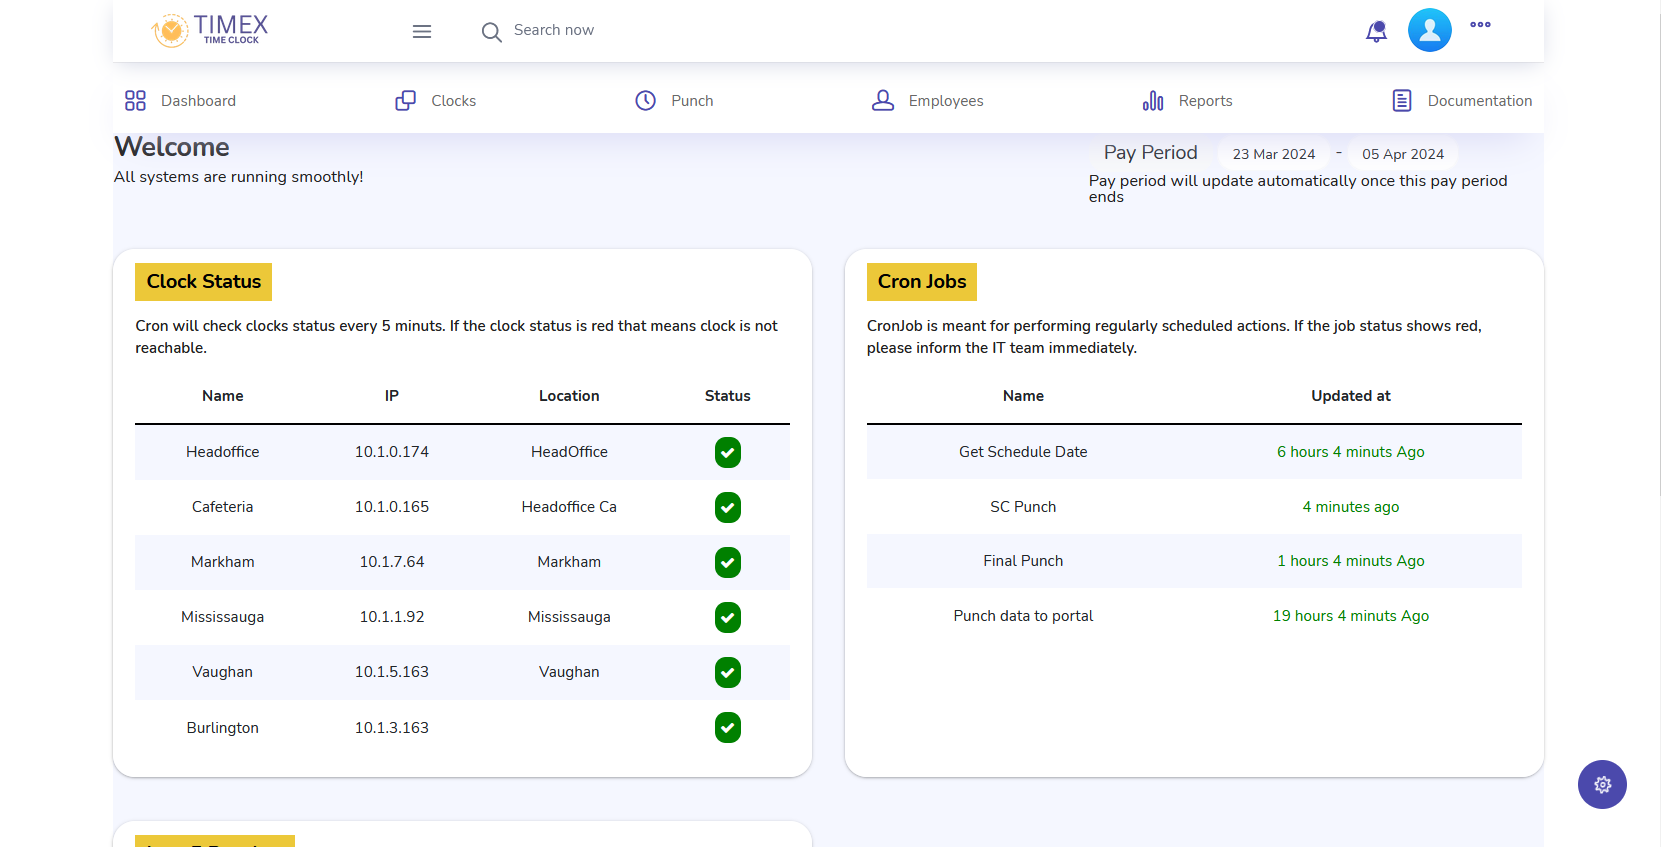
Task: Click the Markham clock status checkmark
Action: [x=728, y=563]
